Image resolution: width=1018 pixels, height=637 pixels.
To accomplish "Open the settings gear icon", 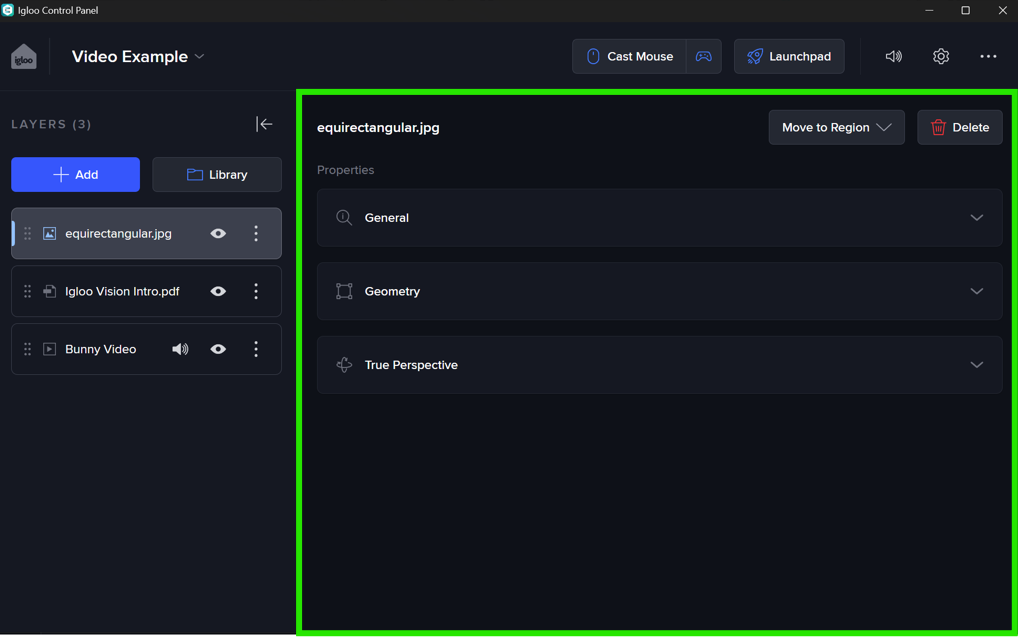I will (x=941, y=57).
